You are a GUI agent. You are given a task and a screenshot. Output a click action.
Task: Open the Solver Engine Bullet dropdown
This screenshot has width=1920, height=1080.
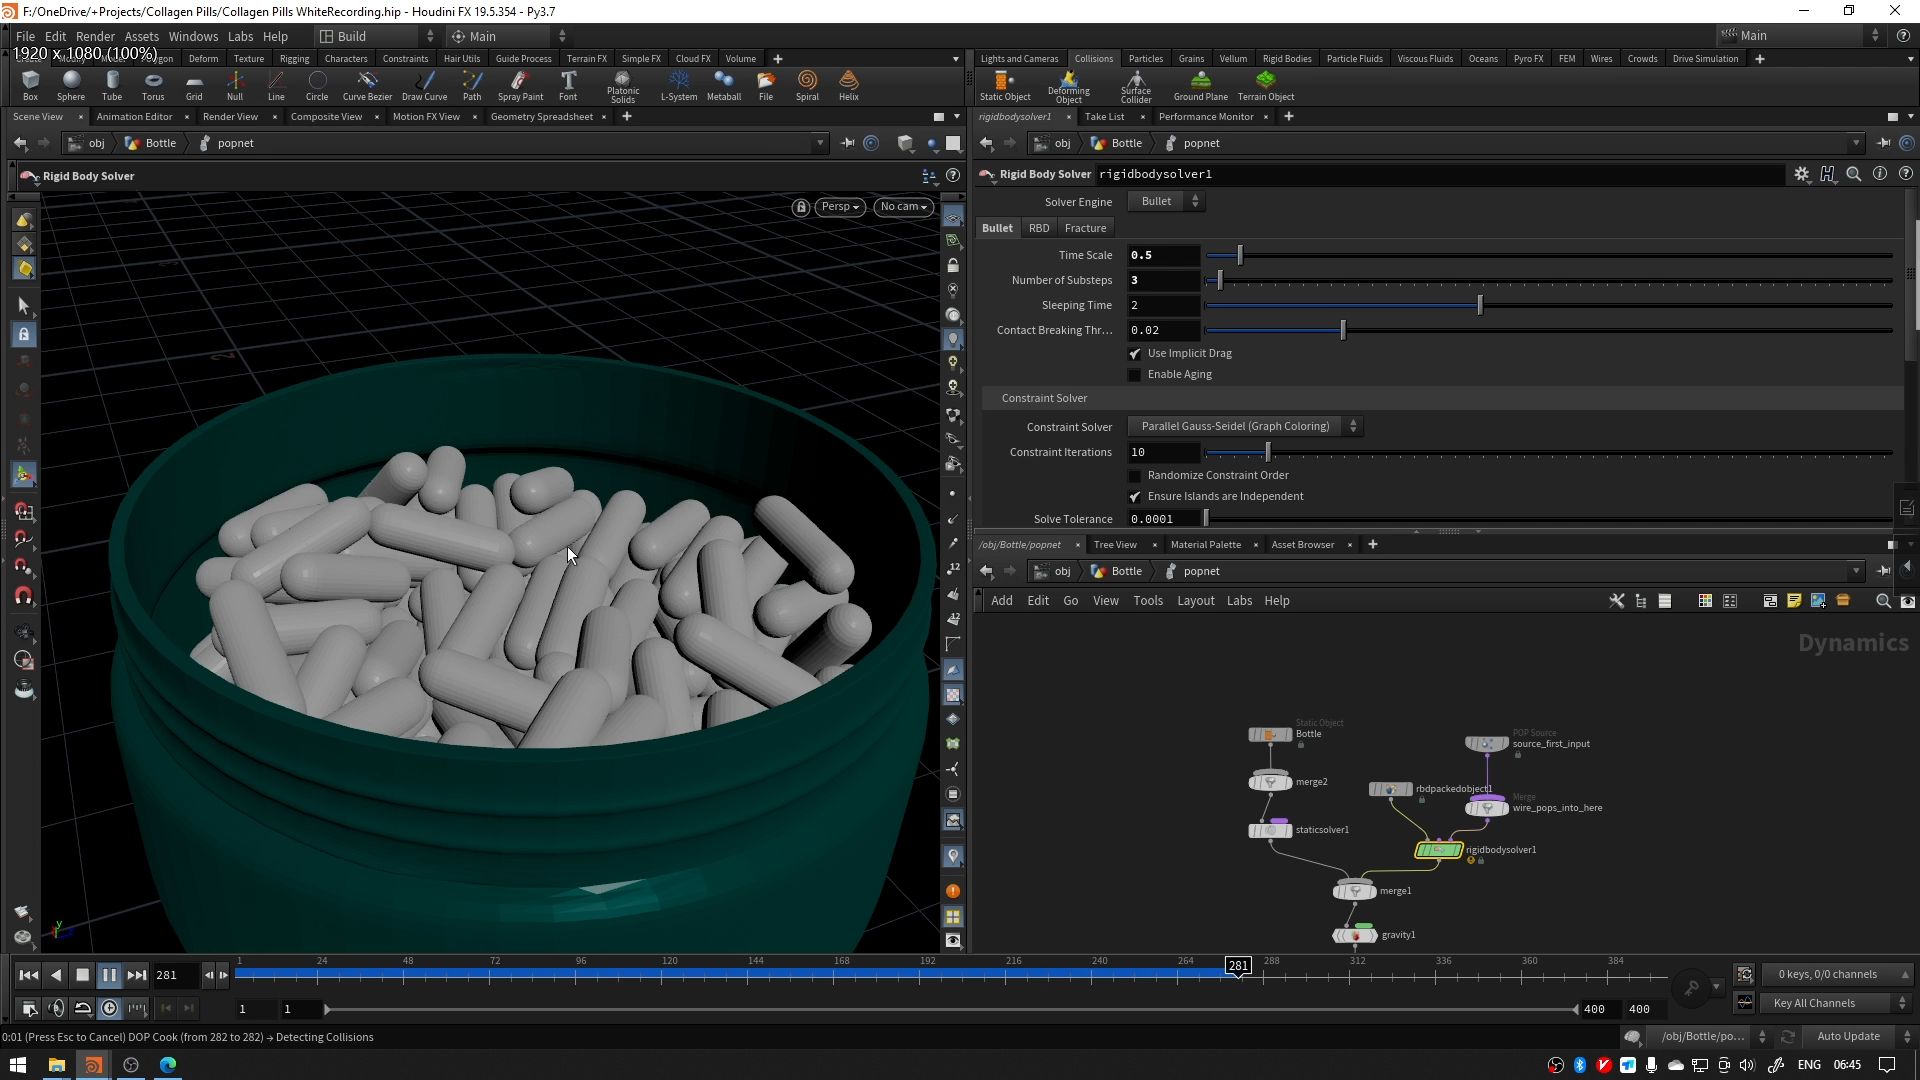(1166, 202)
